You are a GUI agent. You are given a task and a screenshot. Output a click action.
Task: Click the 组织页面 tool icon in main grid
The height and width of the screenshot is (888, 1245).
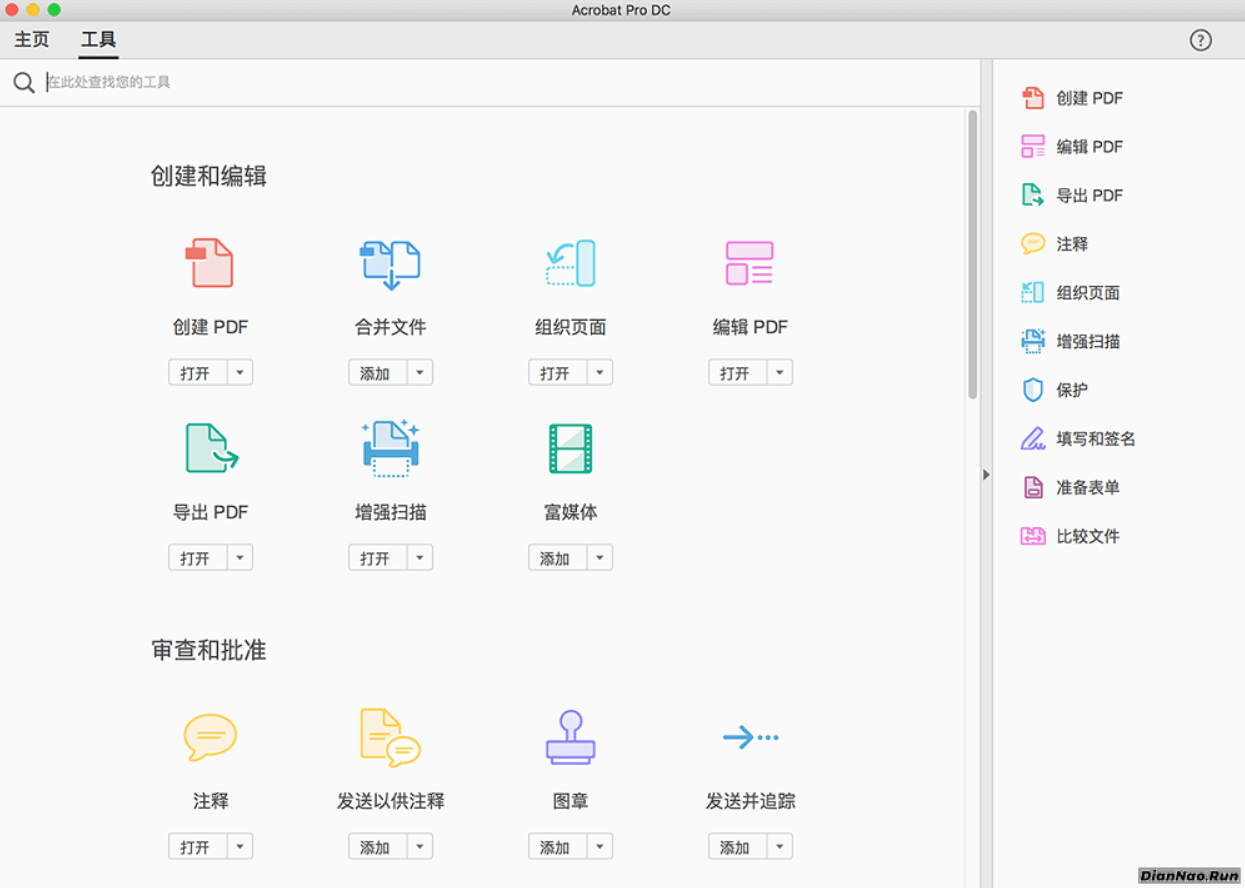pos(570,263)
